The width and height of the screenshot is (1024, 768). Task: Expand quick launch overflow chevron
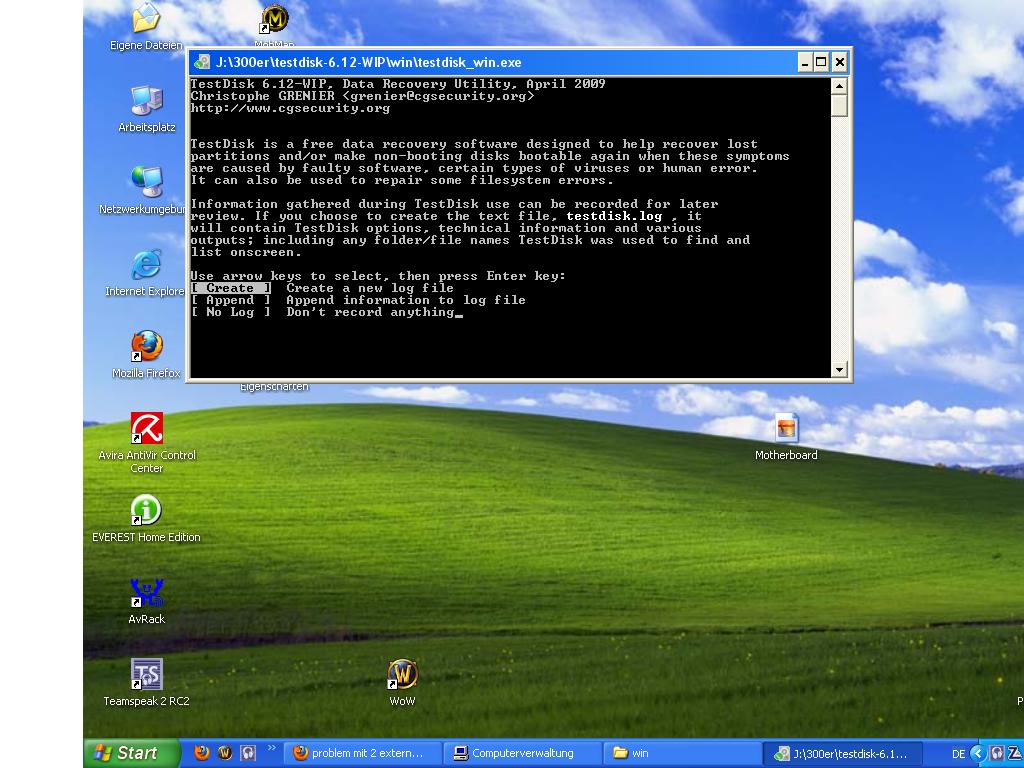coord(272,748)
